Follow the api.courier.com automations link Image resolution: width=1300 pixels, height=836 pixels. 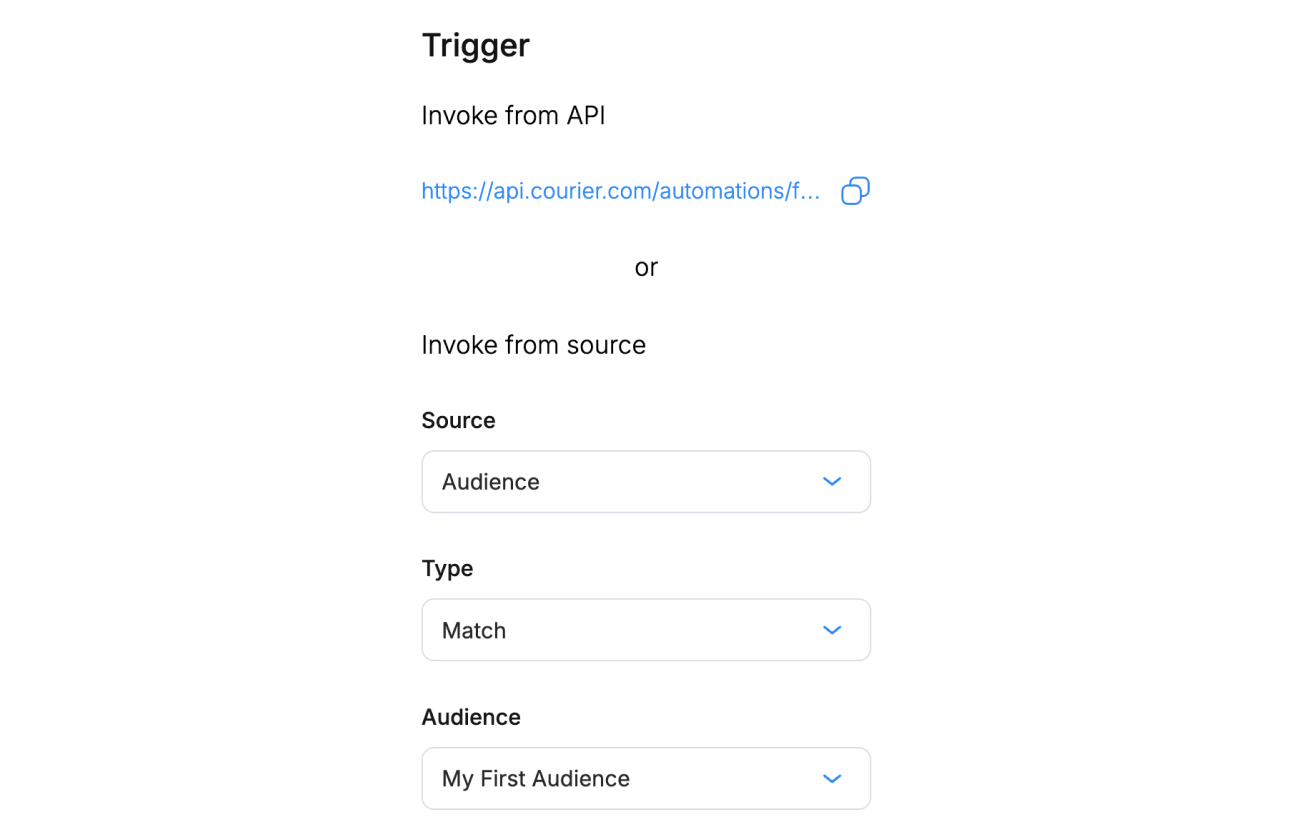tap(620, 190)
